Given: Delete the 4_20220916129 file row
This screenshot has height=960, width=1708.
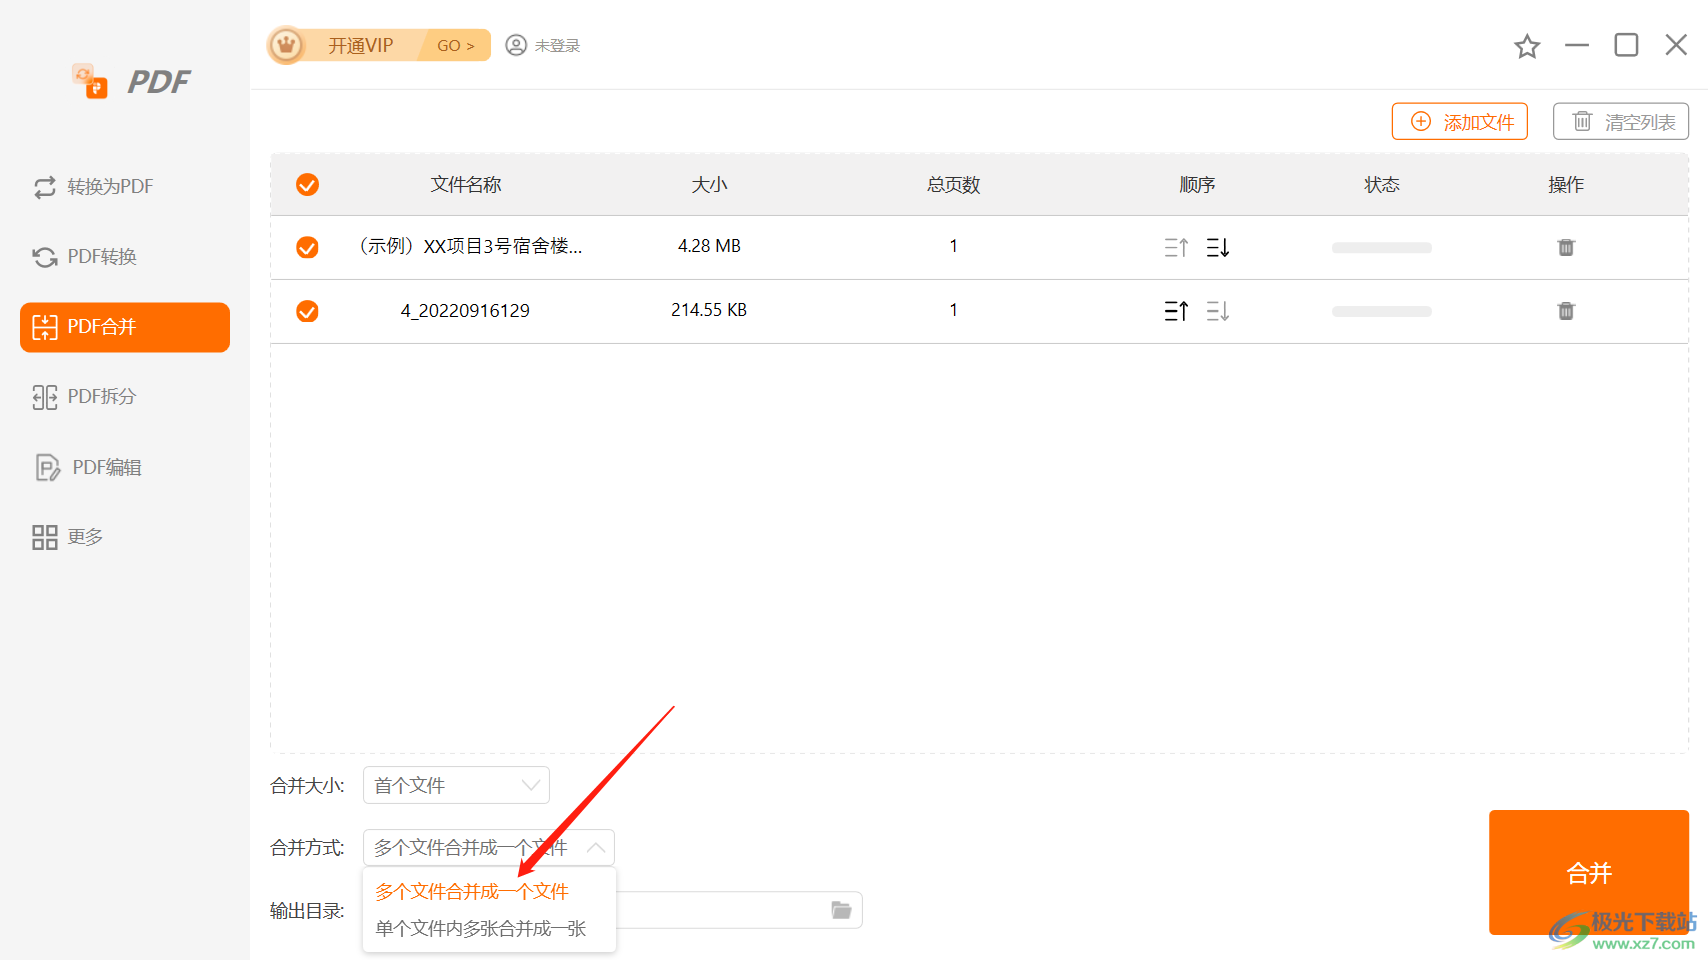Looking at the screenshot, I should 1566,311.
